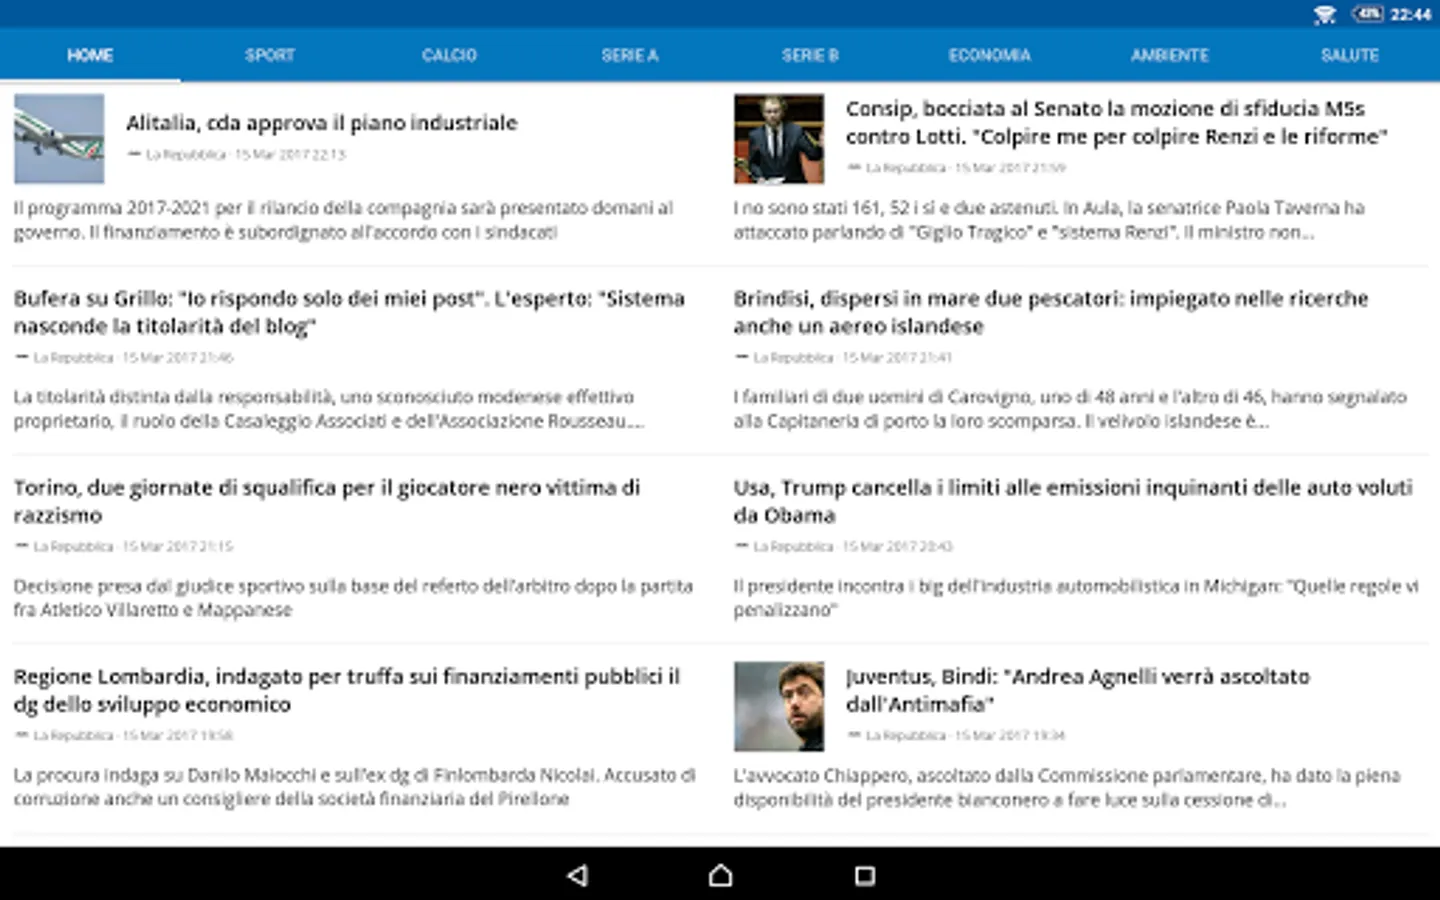Tap the battery indicator in status bar

click(x=1367, y=14)
